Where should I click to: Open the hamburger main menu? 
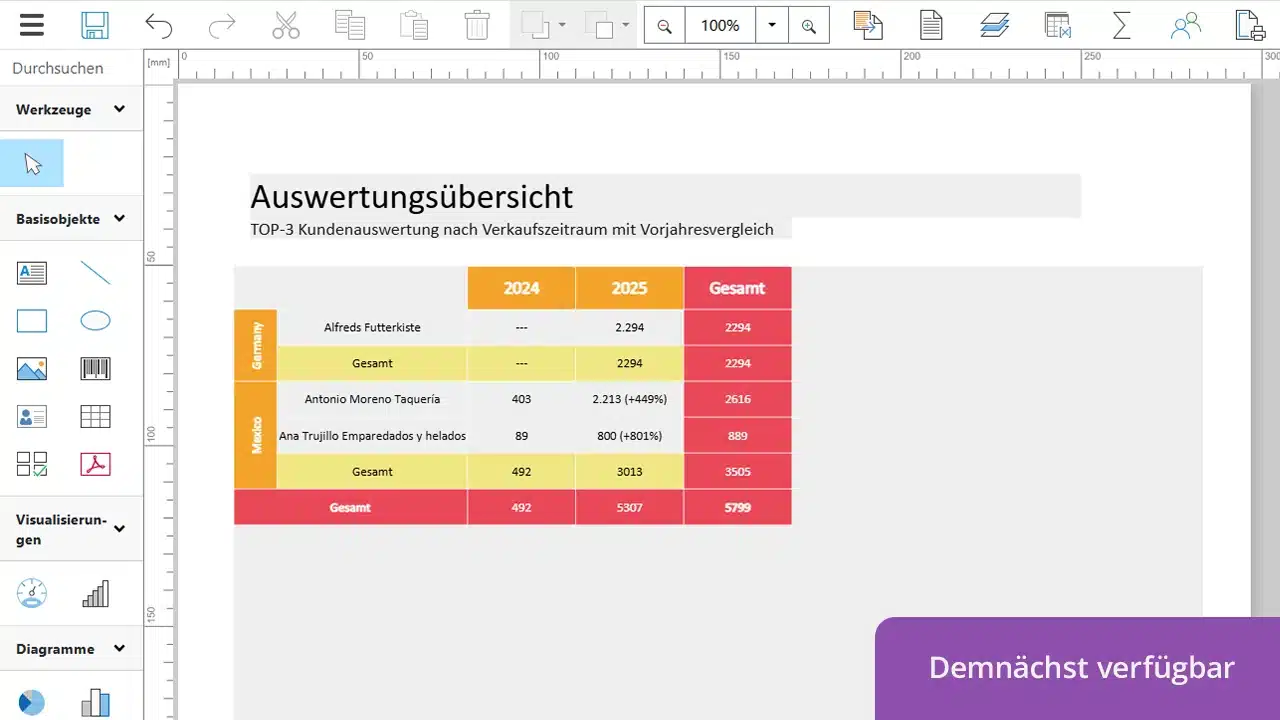coord(31,25)
